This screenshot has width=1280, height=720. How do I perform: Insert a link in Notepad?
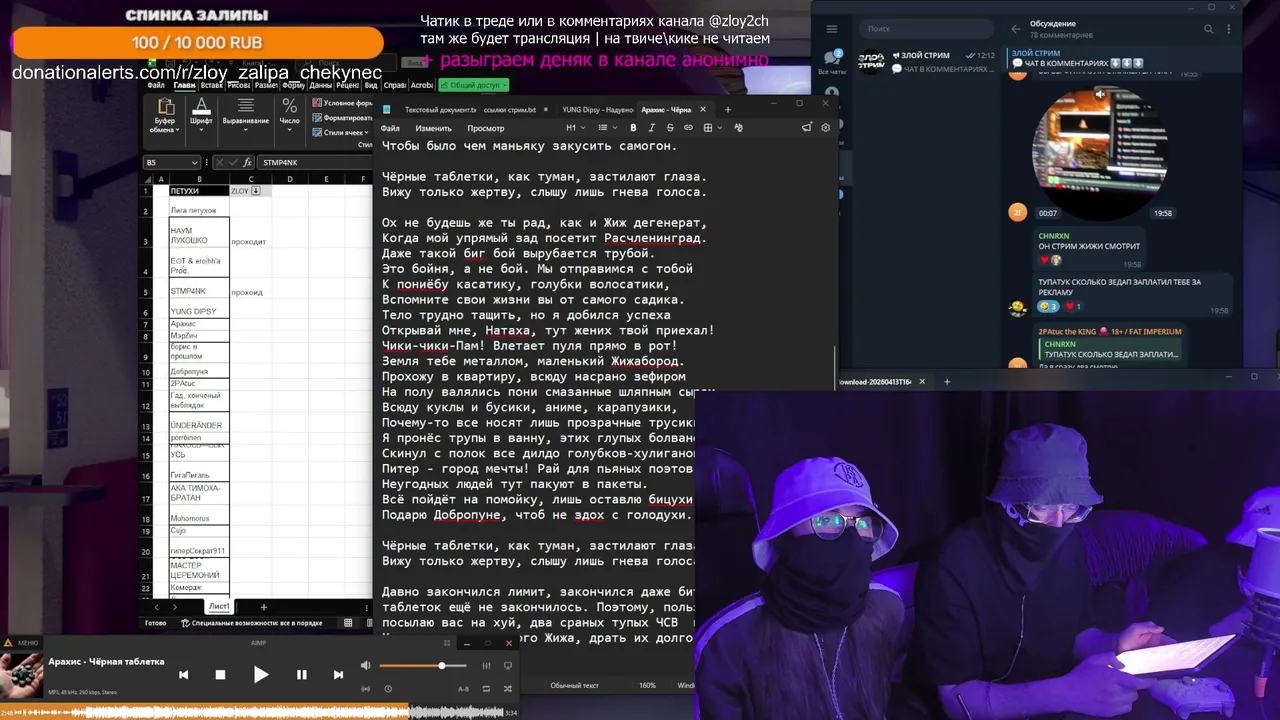tap(688, 128)
